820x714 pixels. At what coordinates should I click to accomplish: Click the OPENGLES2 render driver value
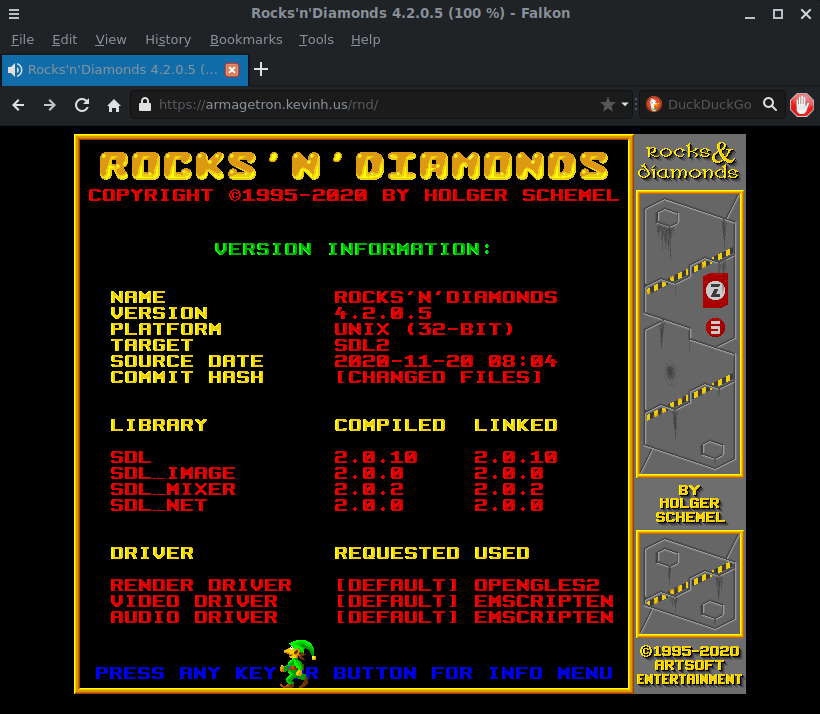click(537, 585)
